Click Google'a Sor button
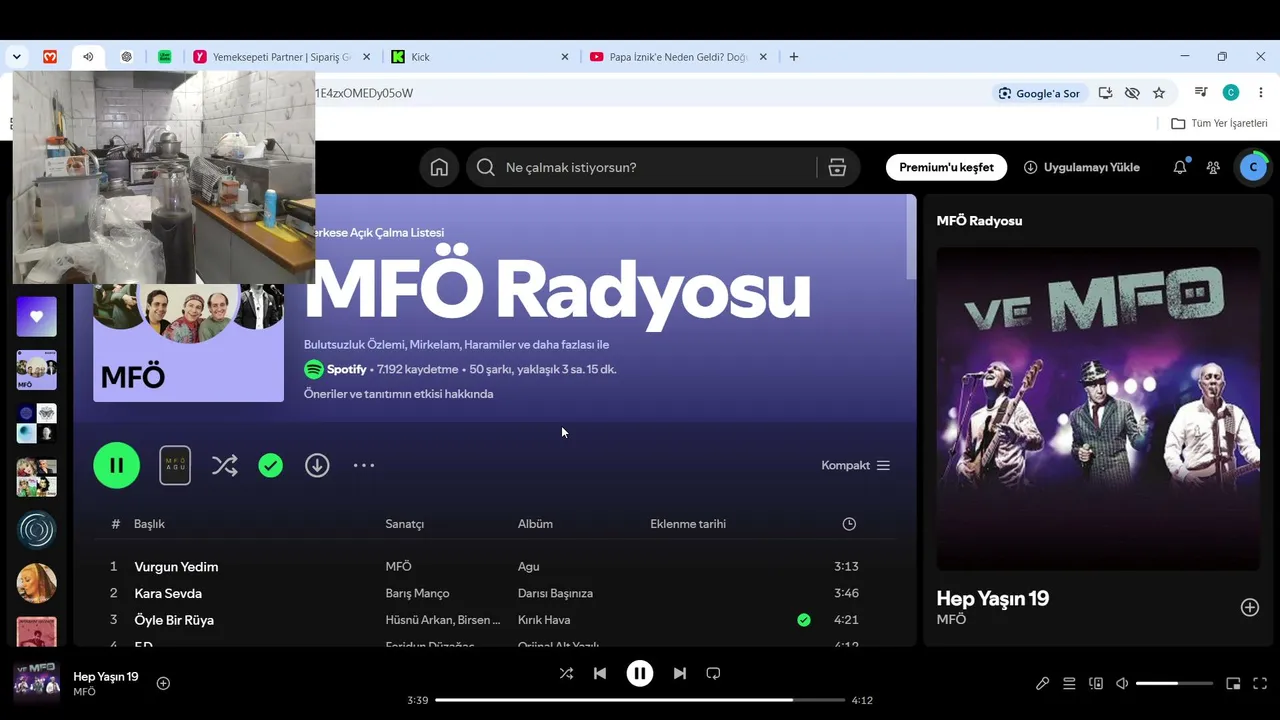 pos(1039,93)
